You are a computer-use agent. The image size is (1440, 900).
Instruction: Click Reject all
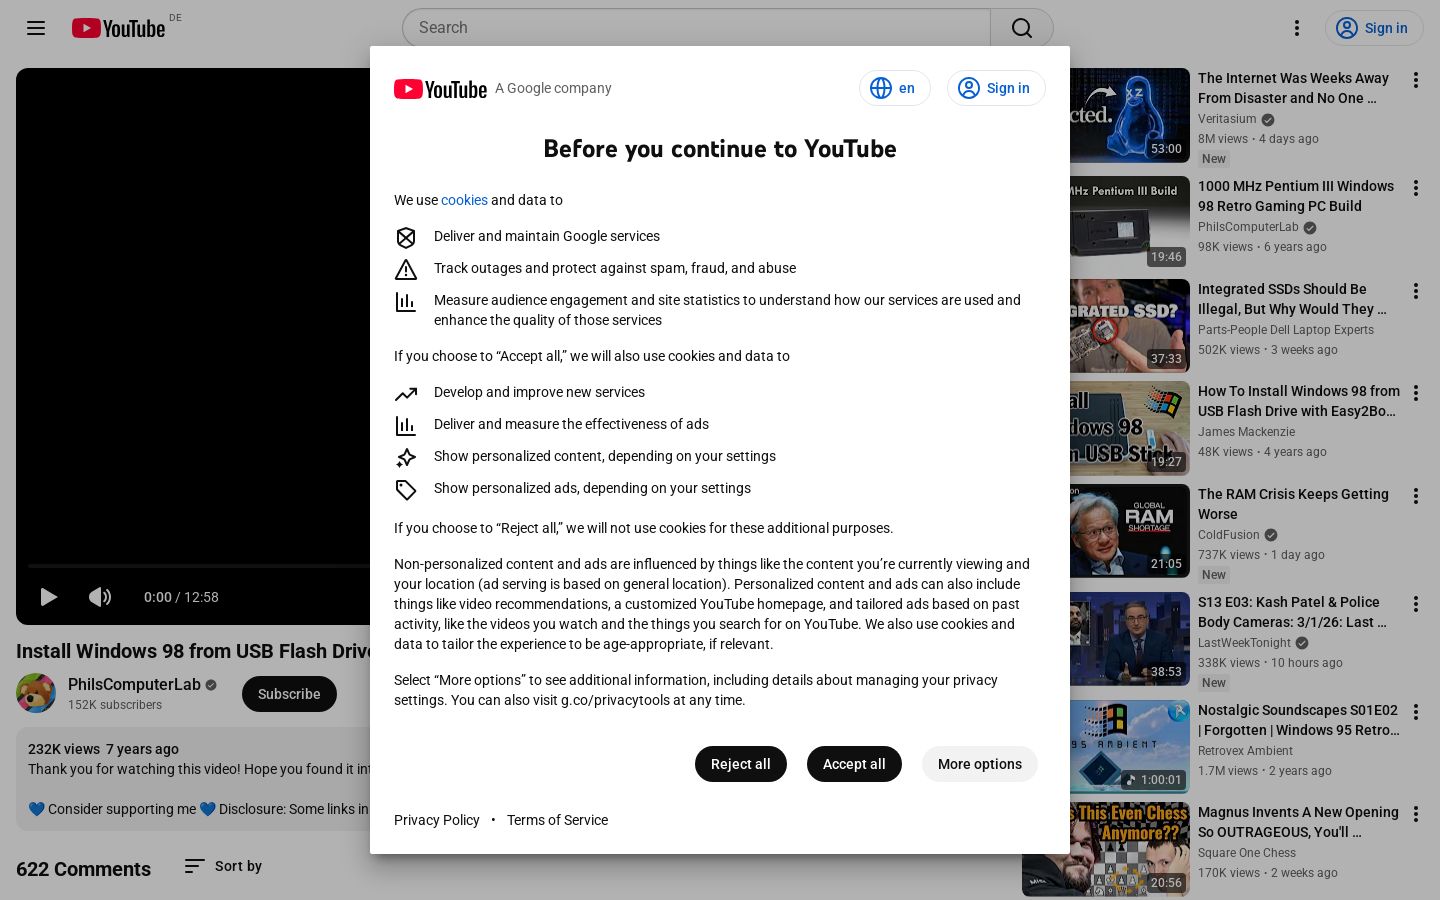point(741,764)
